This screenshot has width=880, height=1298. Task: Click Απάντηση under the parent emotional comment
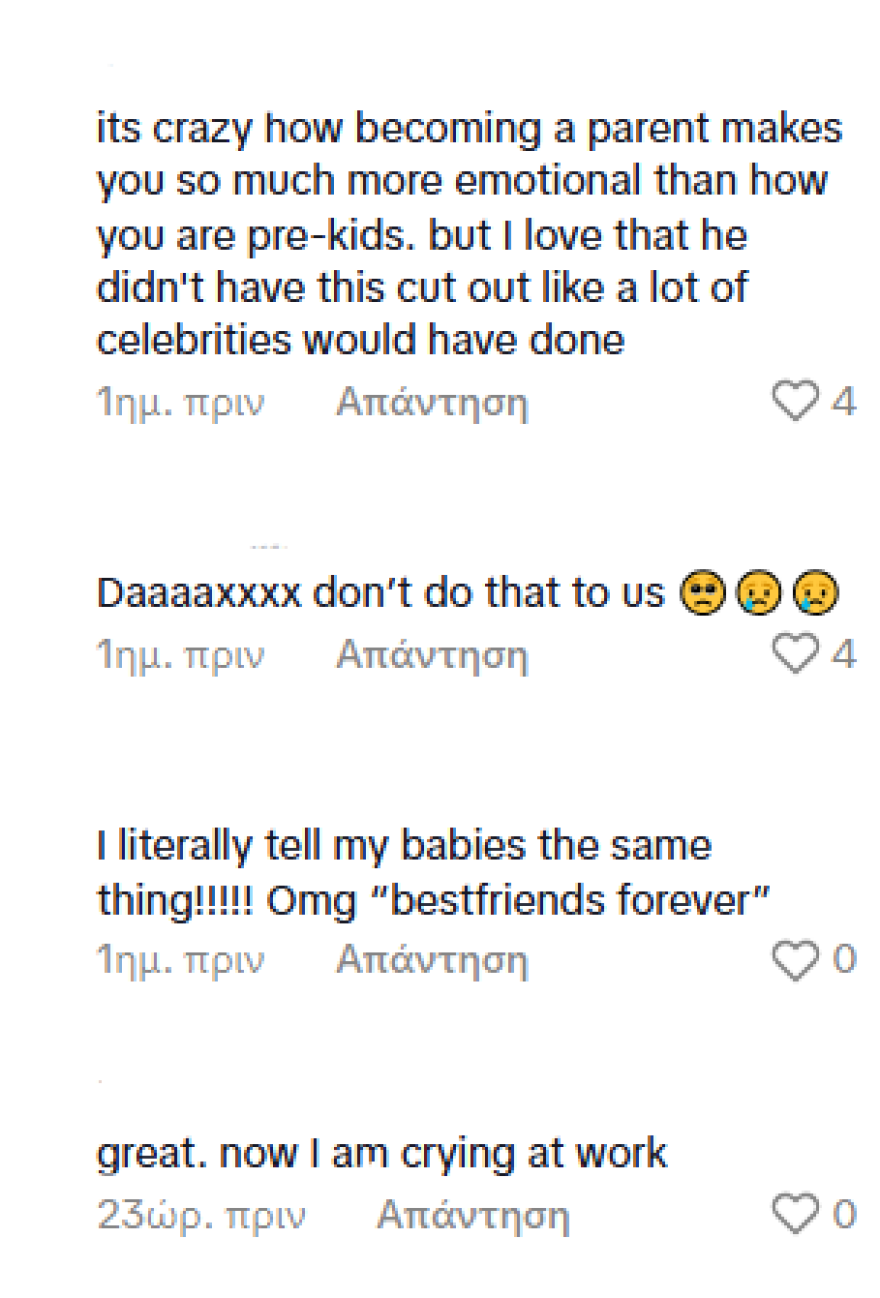(431, 403)
